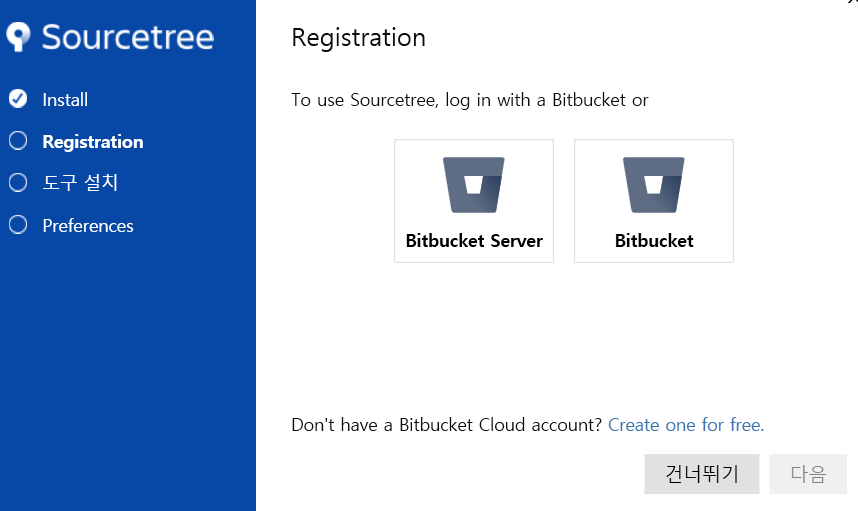The width and height of the screenshot is (858, 511).
Task: Open the Install step label
Action: [65, 100]
